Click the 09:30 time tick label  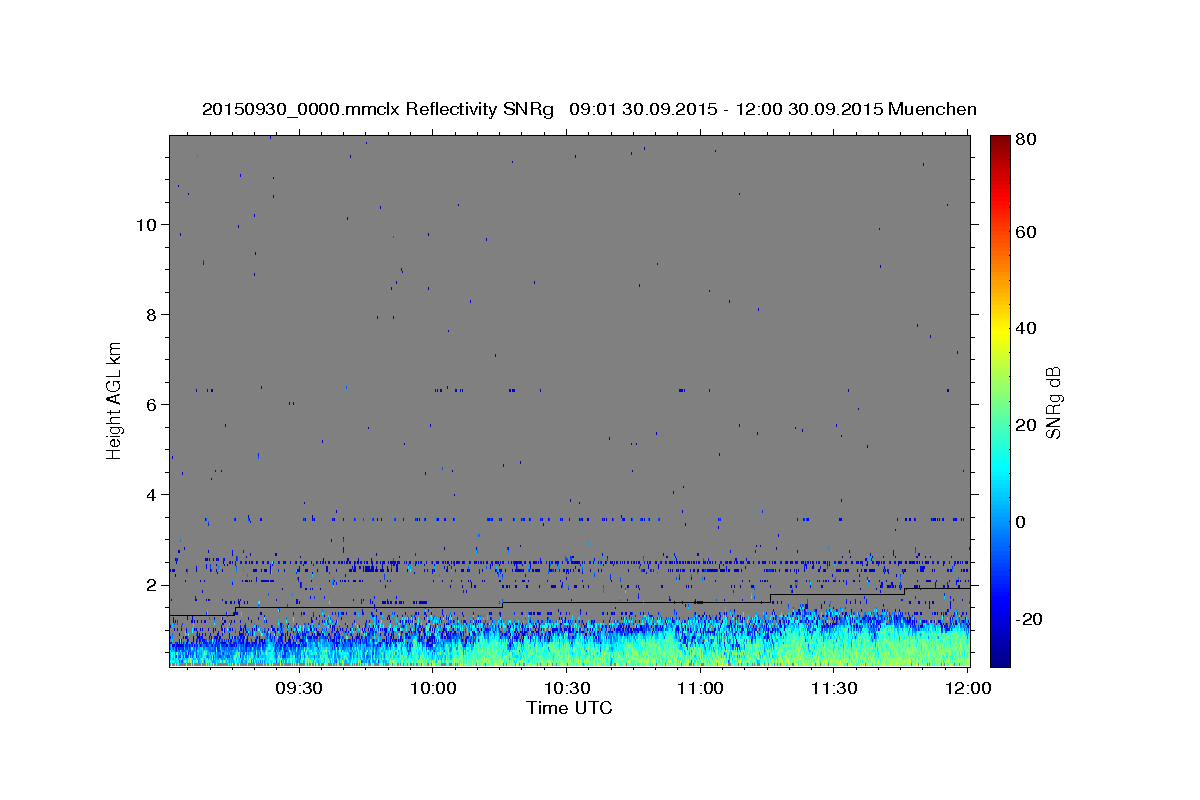click(298, 688)
